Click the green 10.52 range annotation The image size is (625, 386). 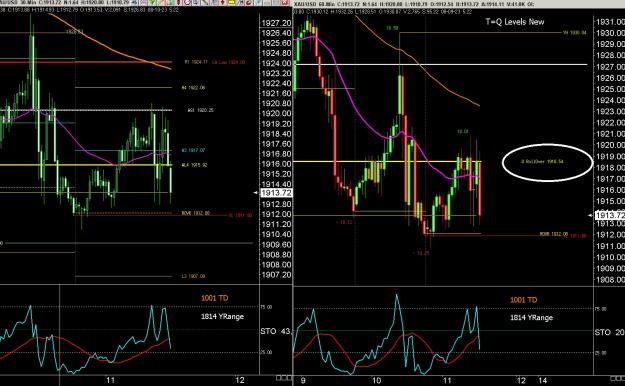point(392,28)
